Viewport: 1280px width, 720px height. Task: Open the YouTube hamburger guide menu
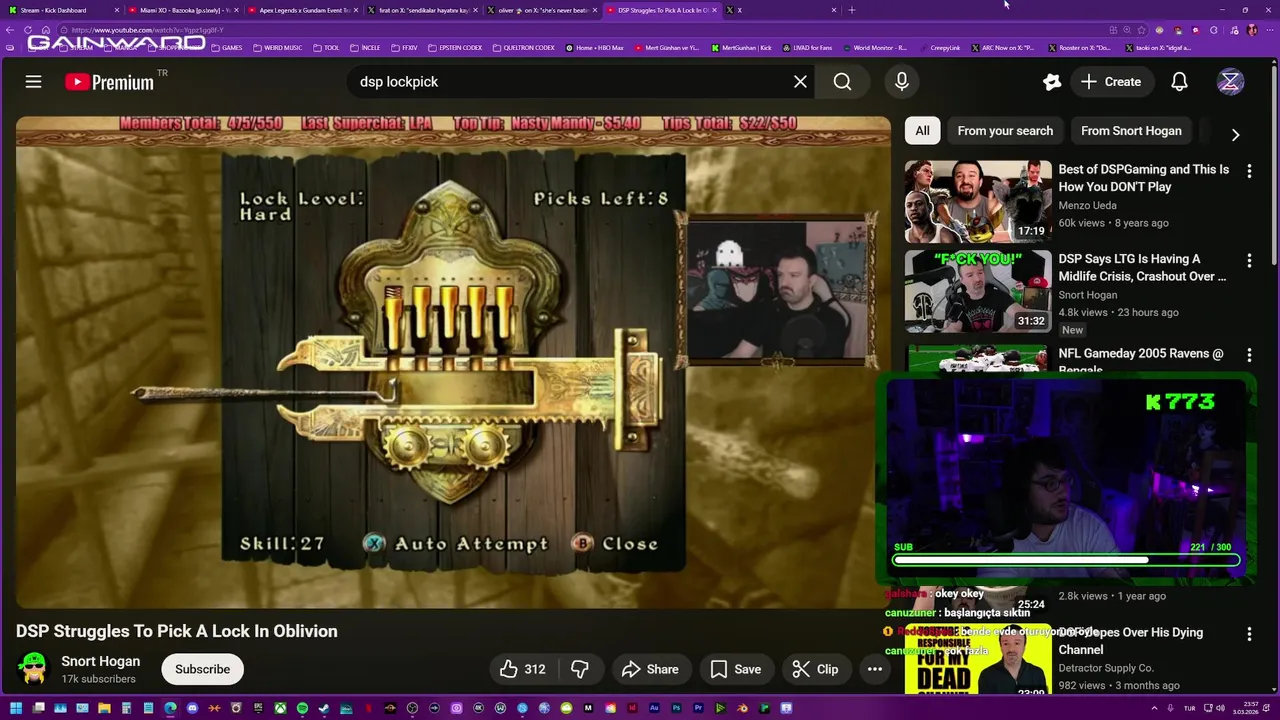pyautogui.click(x=33, y=82)
